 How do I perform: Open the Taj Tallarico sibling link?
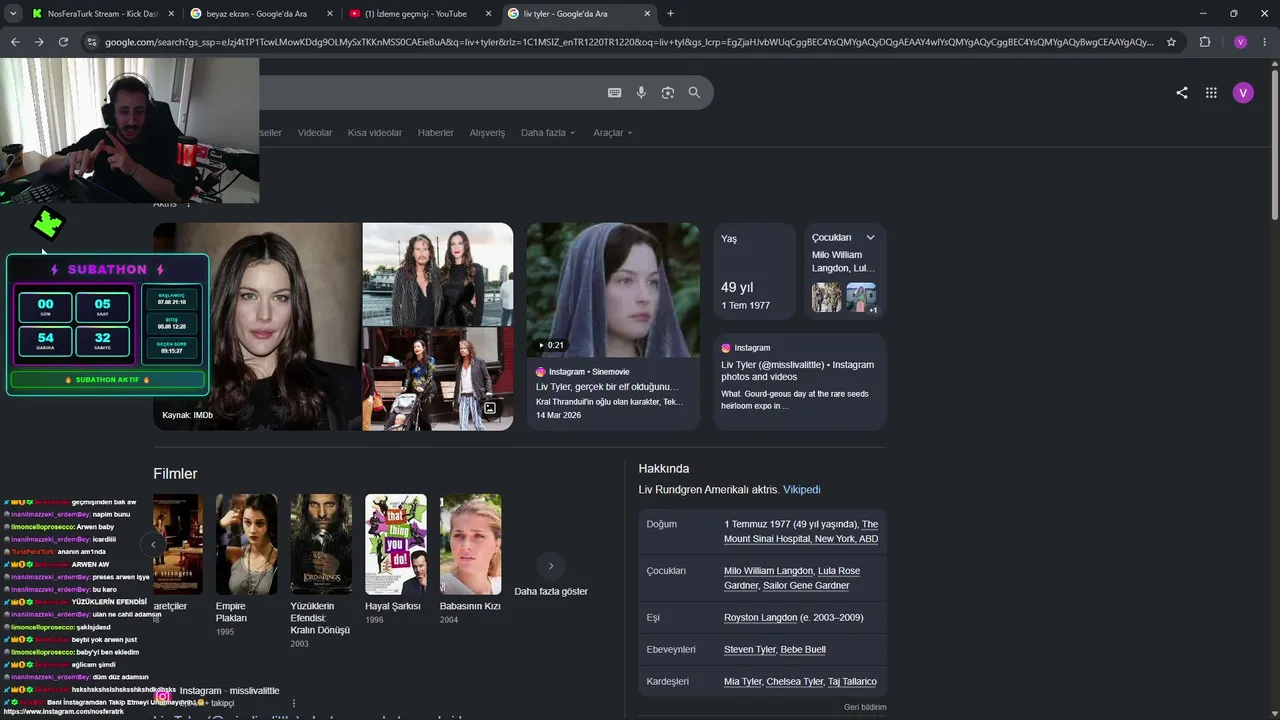[852, 682]
